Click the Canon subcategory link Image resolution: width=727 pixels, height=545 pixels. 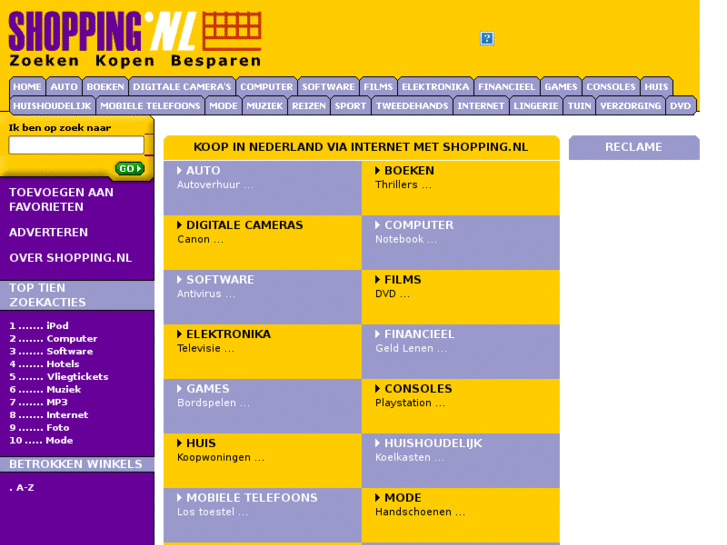point(200,239)
